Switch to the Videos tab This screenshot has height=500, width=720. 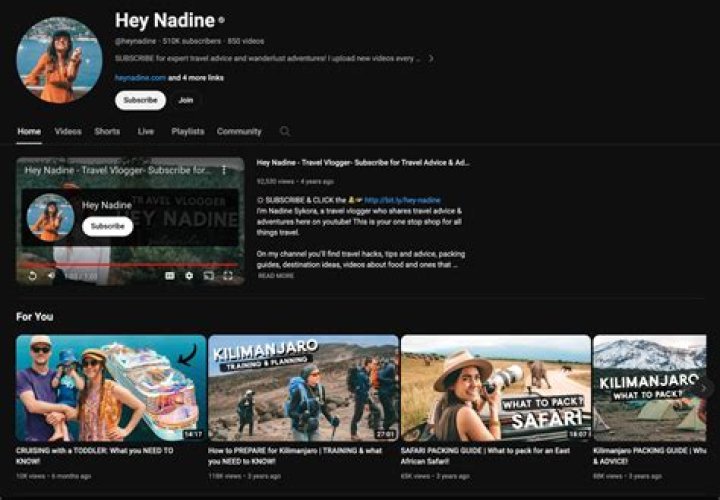pos(68,131)
